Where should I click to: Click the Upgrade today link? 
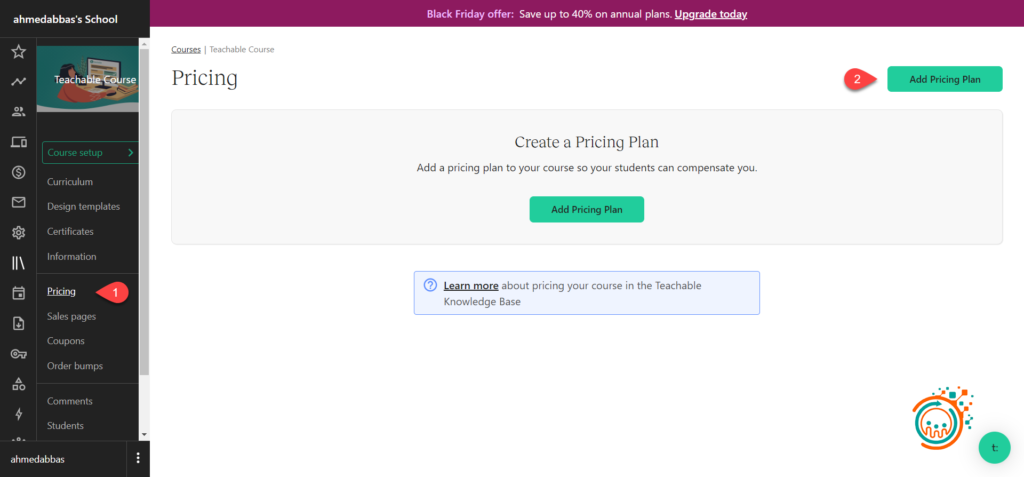click(x=711, y=14)
